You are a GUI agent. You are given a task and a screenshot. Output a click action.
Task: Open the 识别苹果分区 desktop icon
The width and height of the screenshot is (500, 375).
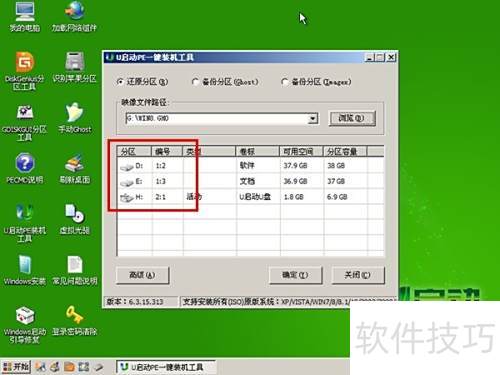(74, 67)
